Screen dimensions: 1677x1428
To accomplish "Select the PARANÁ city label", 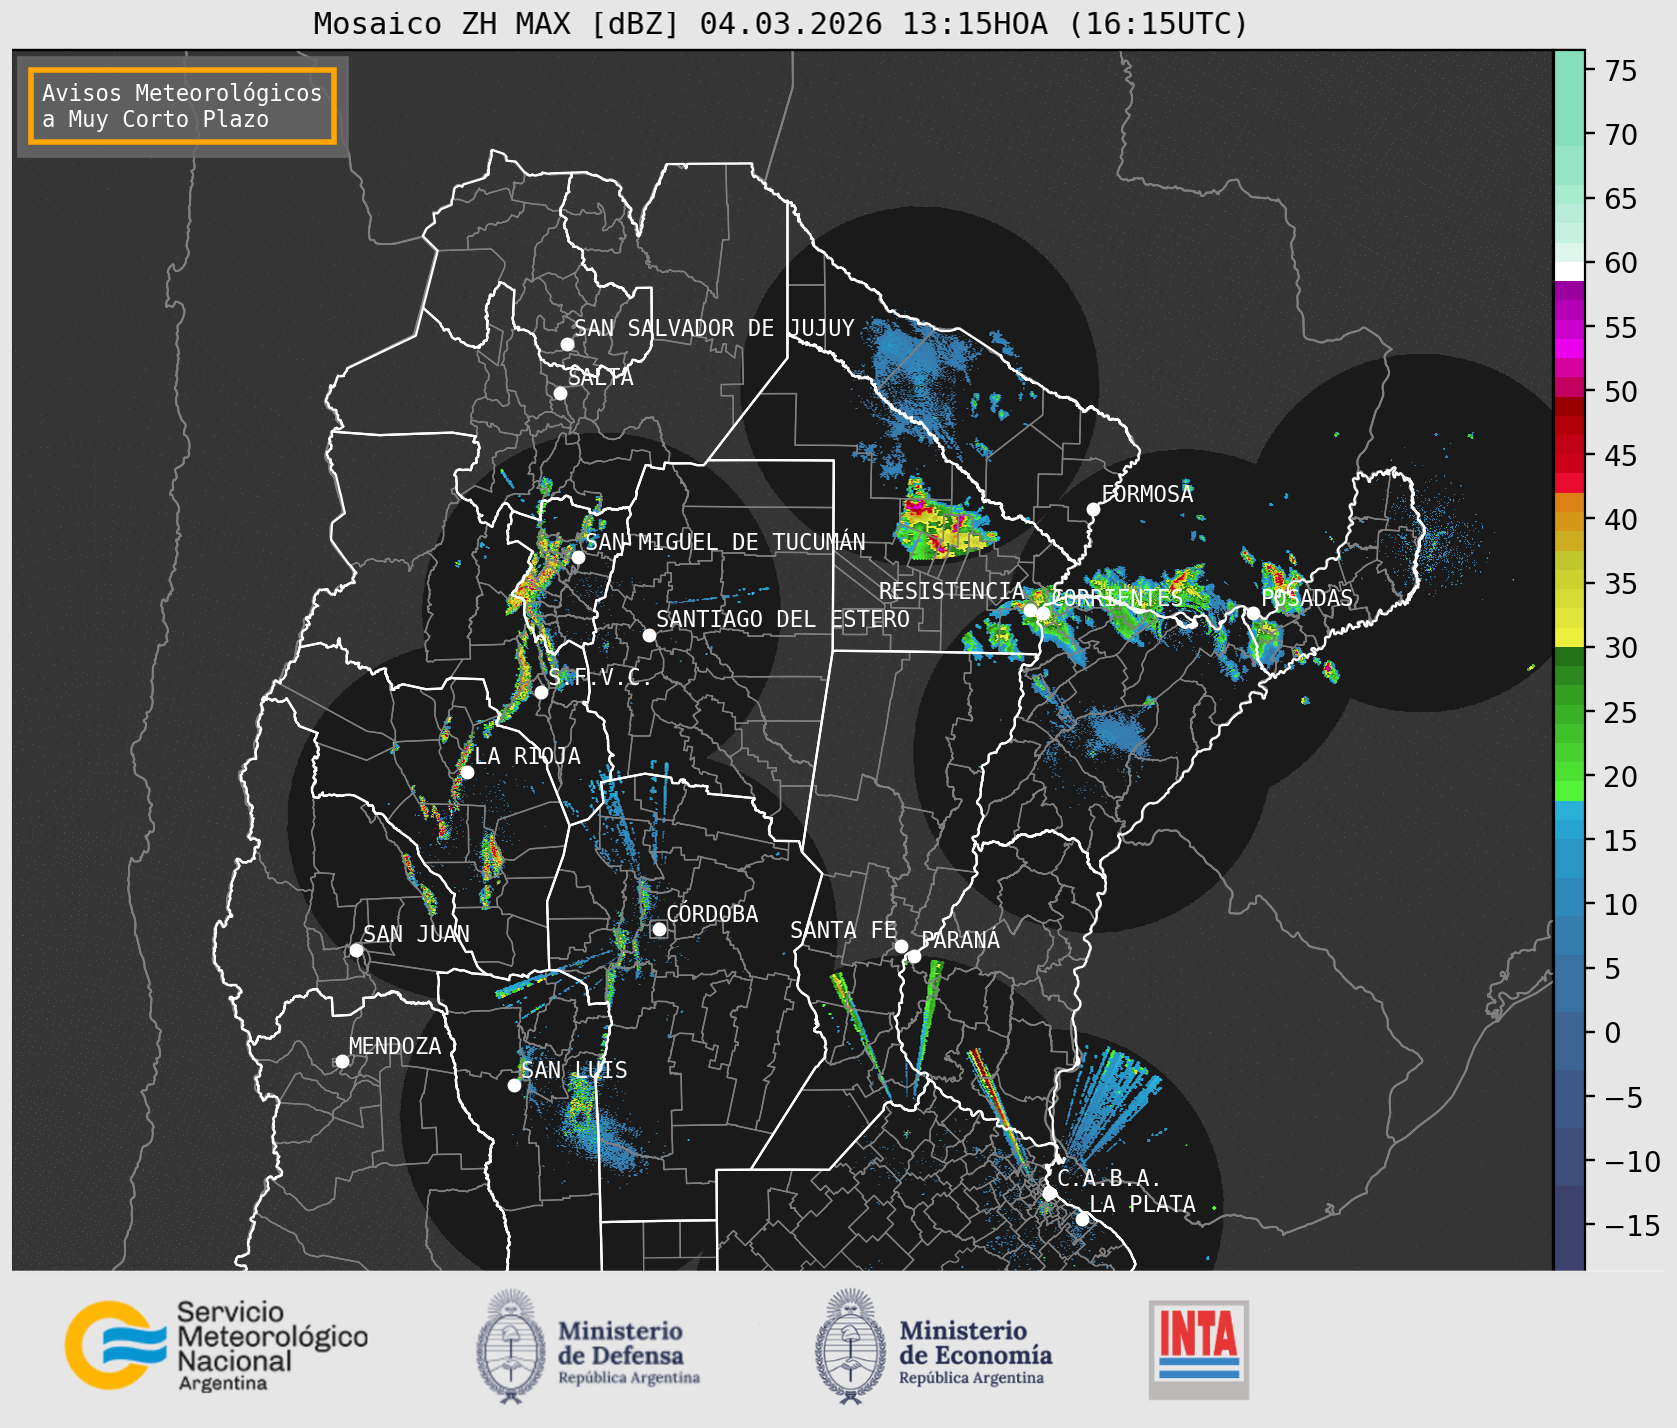I will [960, 940].
